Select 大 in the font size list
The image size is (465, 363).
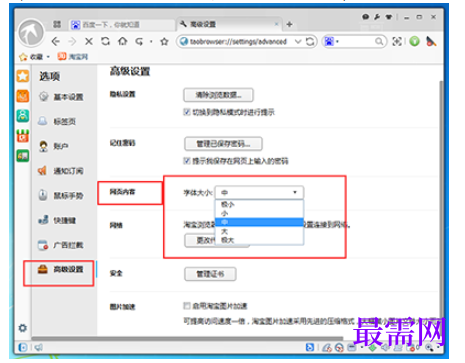[259, 231]
